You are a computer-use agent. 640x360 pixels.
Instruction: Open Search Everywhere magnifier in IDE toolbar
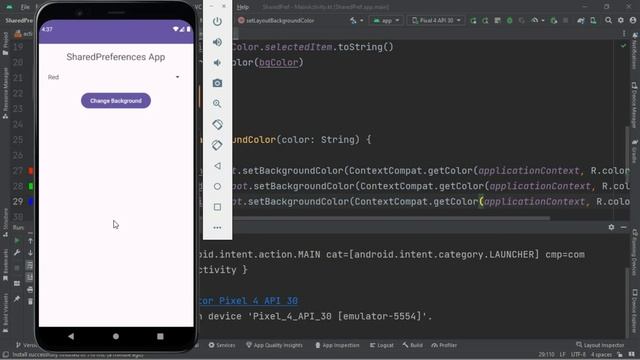click(x=608, y=20)
